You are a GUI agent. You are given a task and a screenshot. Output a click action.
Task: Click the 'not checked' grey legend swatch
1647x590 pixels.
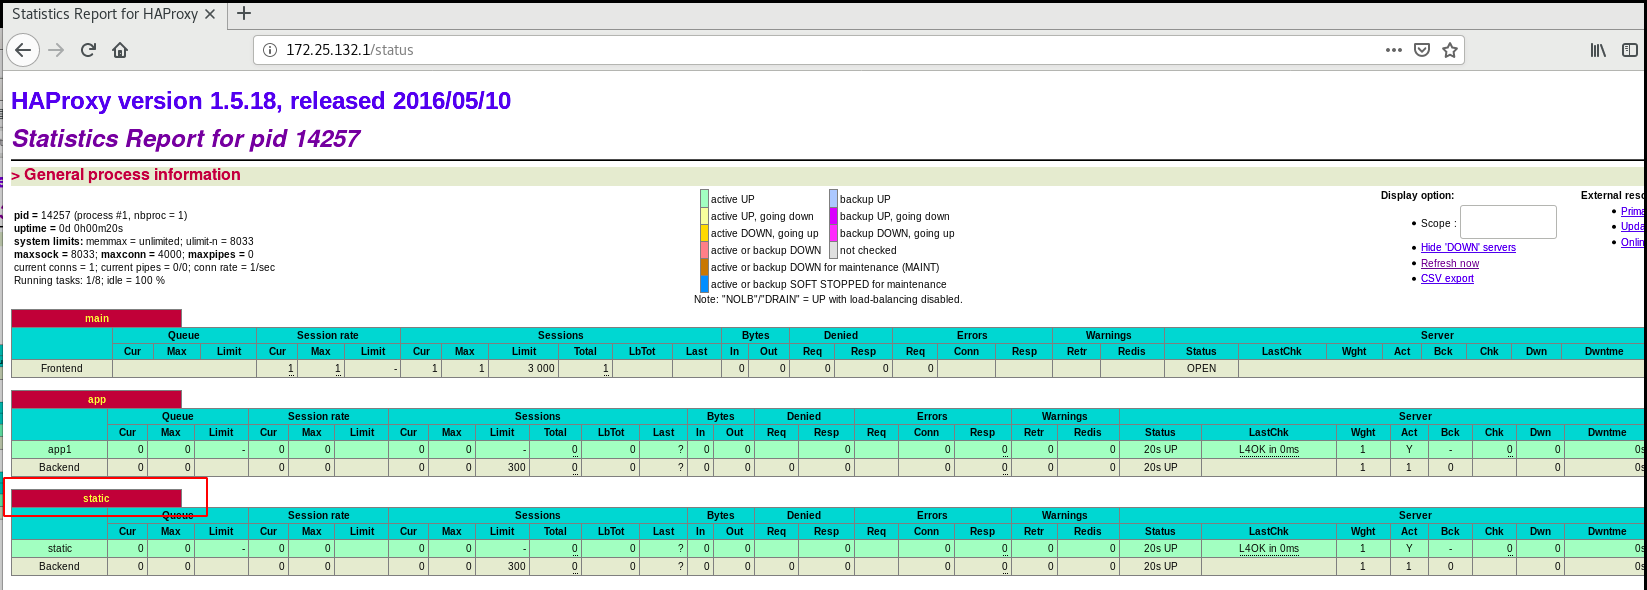[x=833, y=250]
